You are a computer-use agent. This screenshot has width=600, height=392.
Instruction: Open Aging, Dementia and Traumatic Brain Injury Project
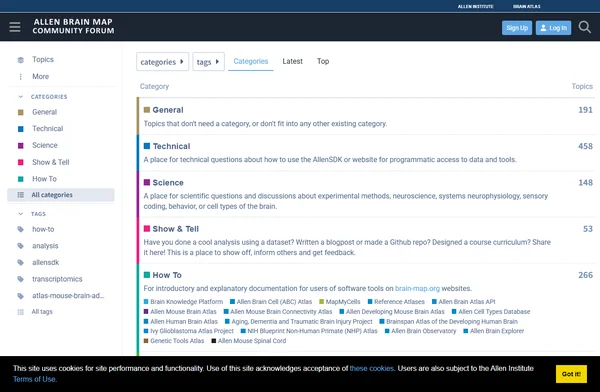tap(298, 322)
